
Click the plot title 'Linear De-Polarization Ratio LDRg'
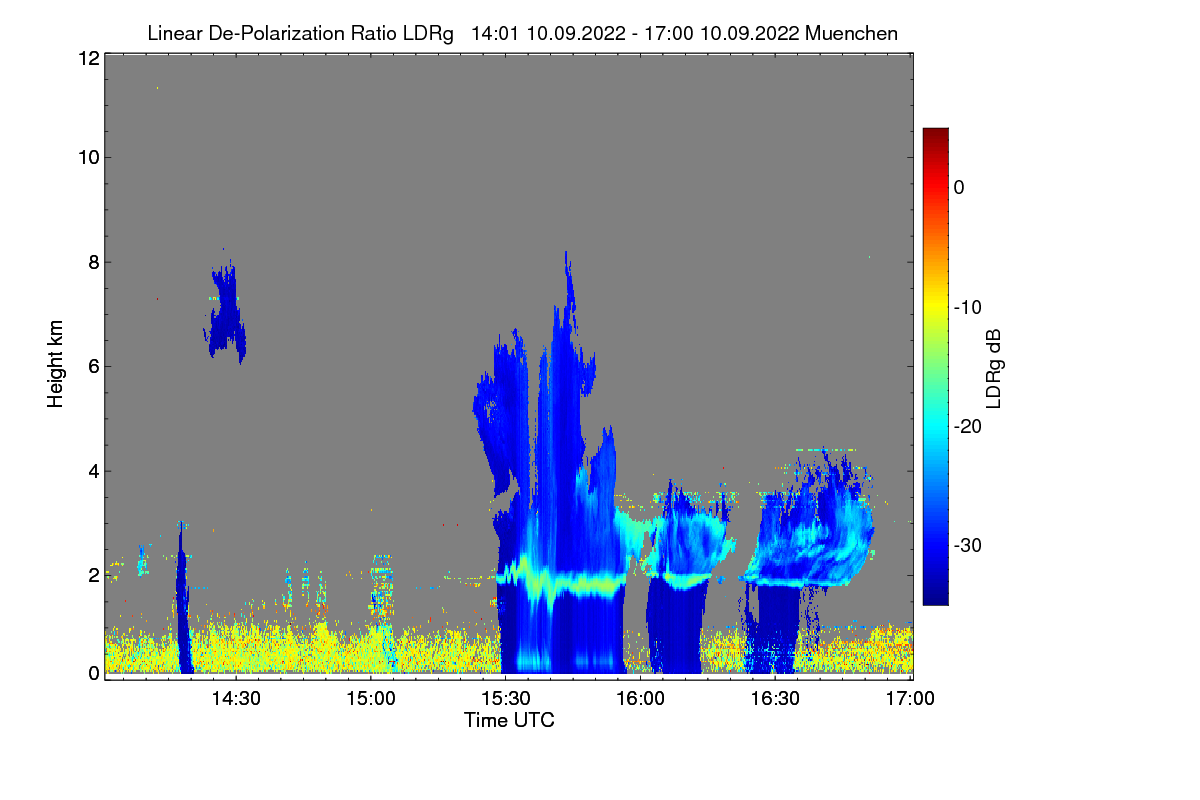click(x=300, y=34)
